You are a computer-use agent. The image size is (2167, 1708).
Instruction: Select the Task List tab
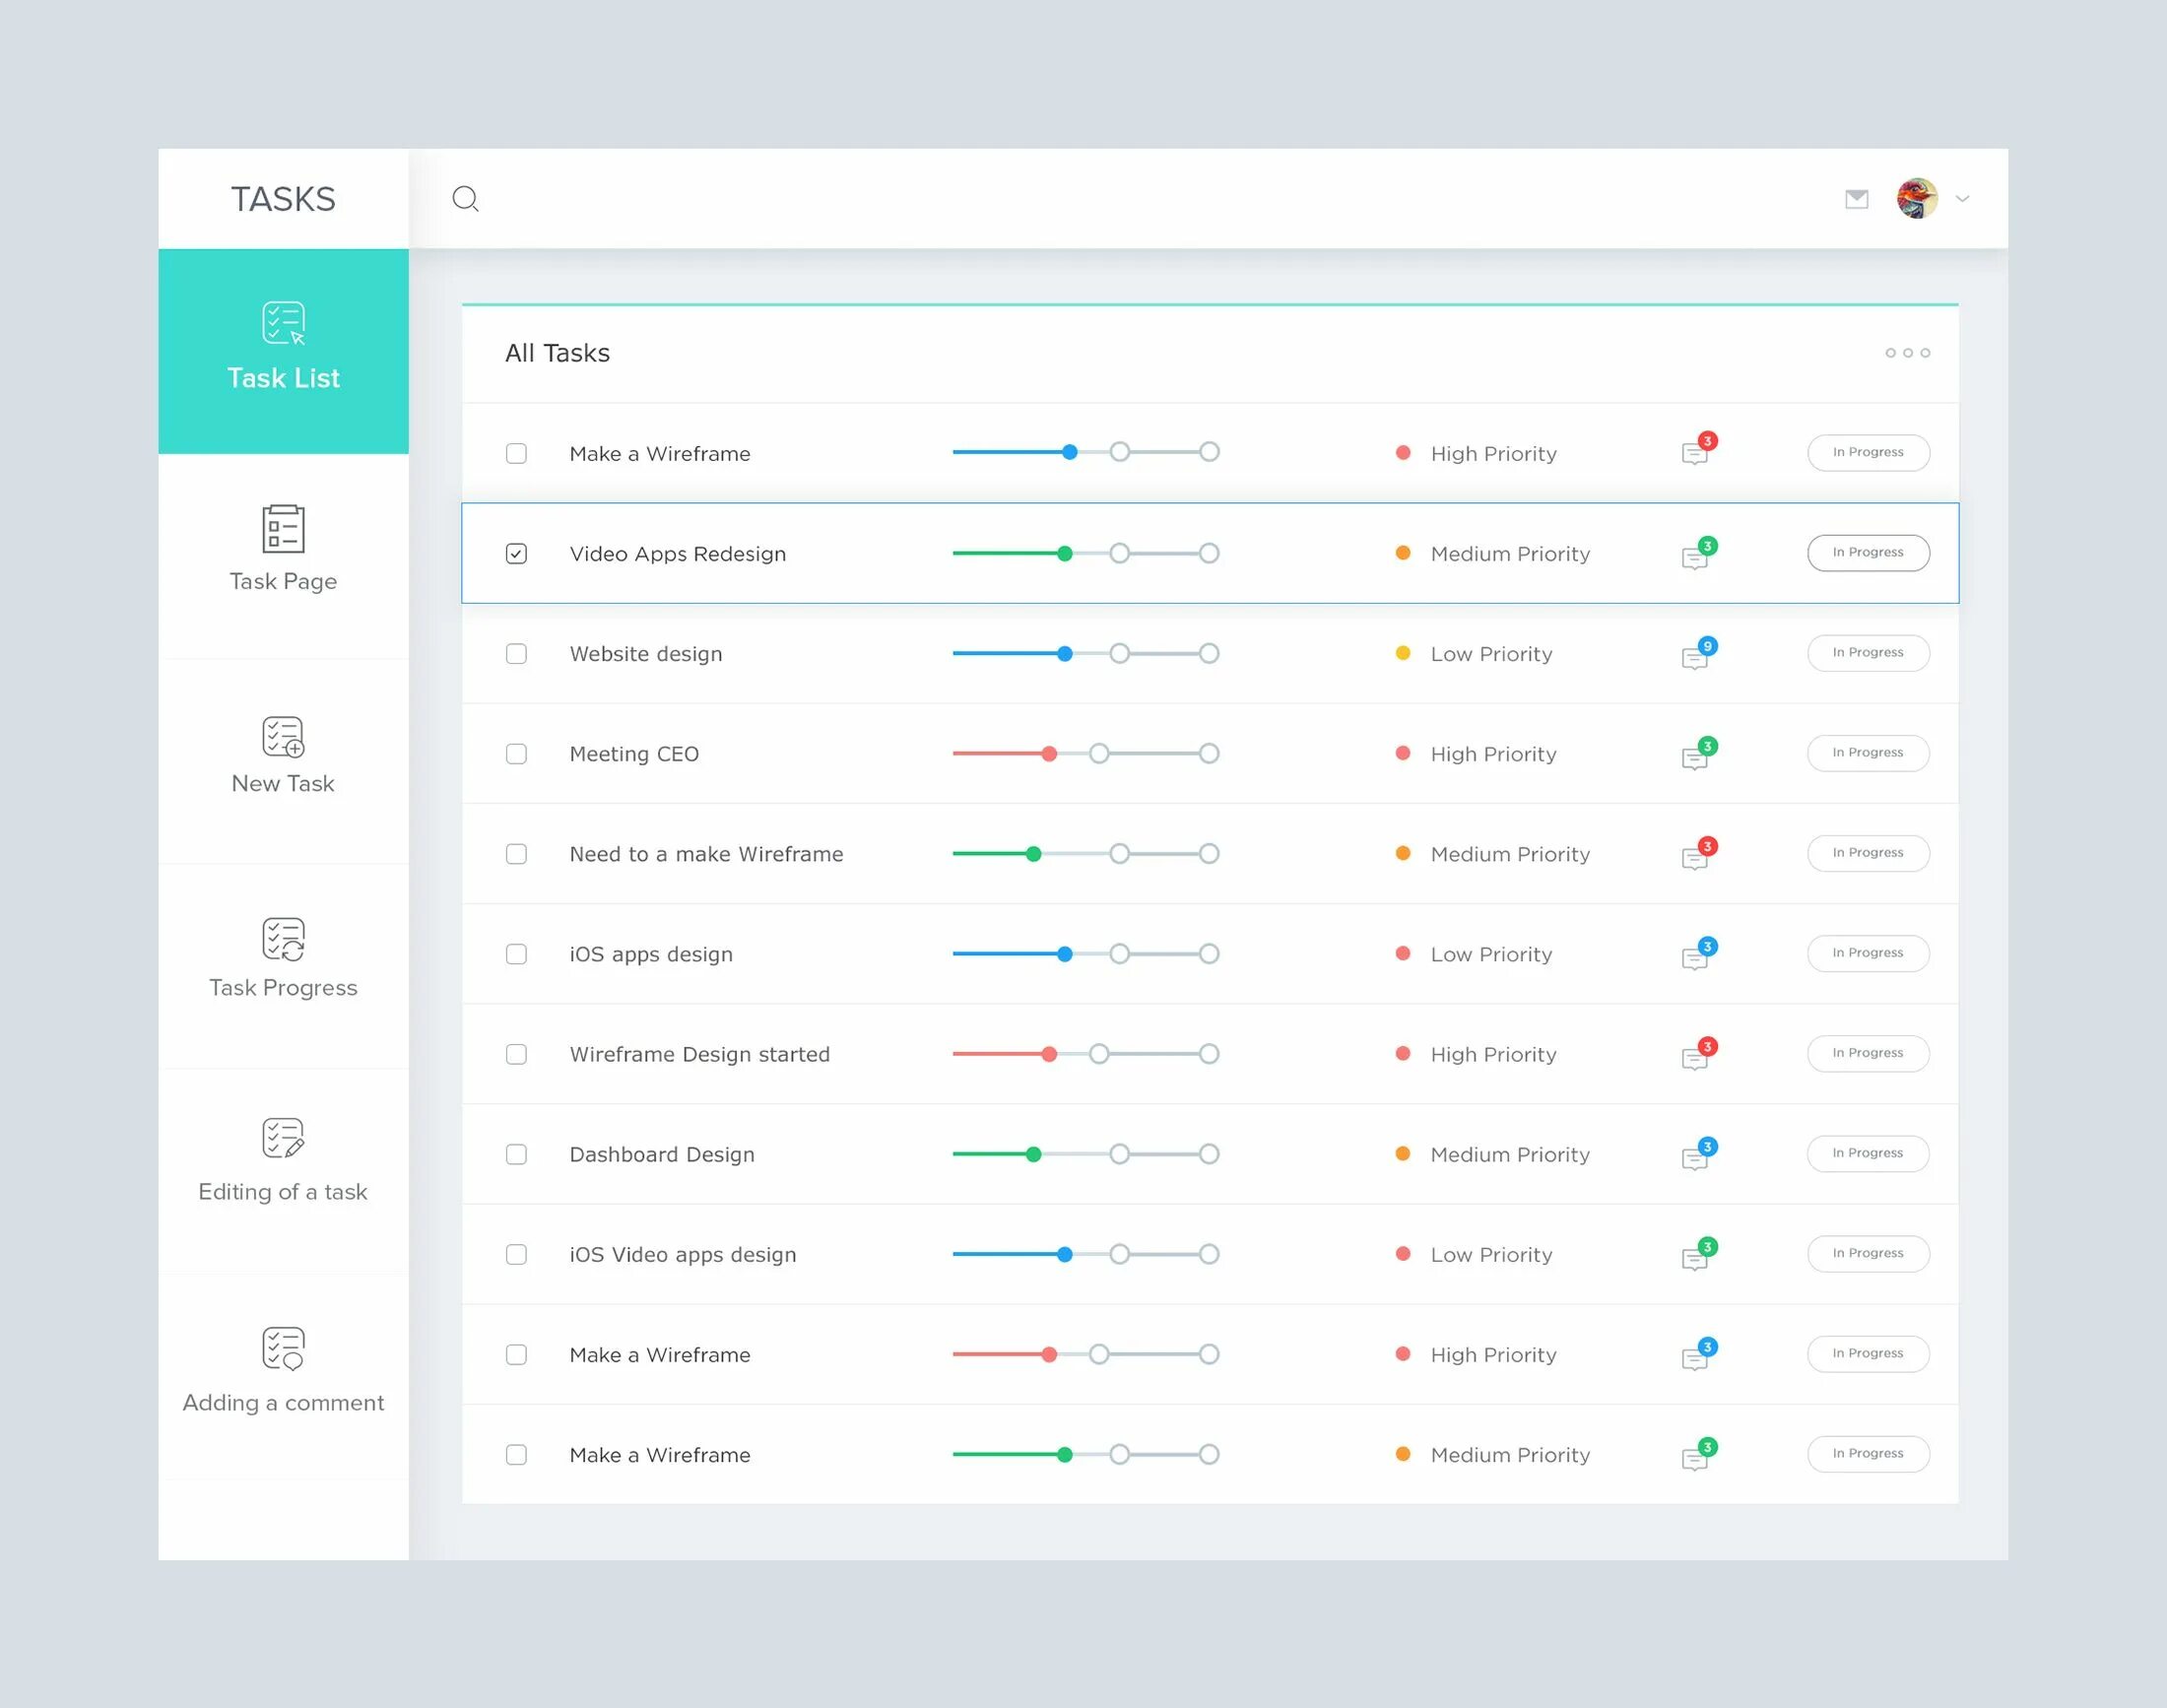tap(283, 350)
